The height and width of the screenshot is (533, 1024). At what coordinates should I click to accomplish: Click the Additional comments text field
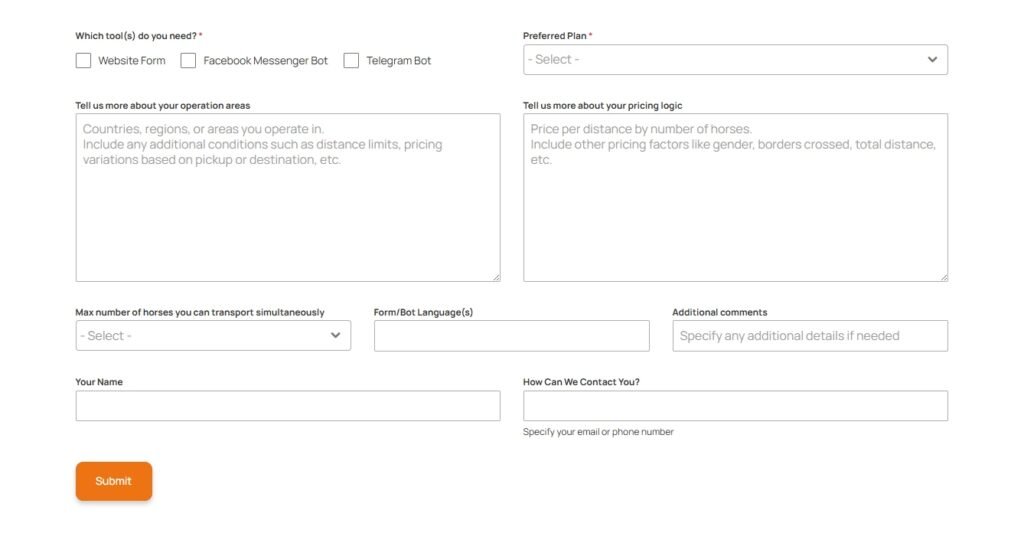pos(809,336)
